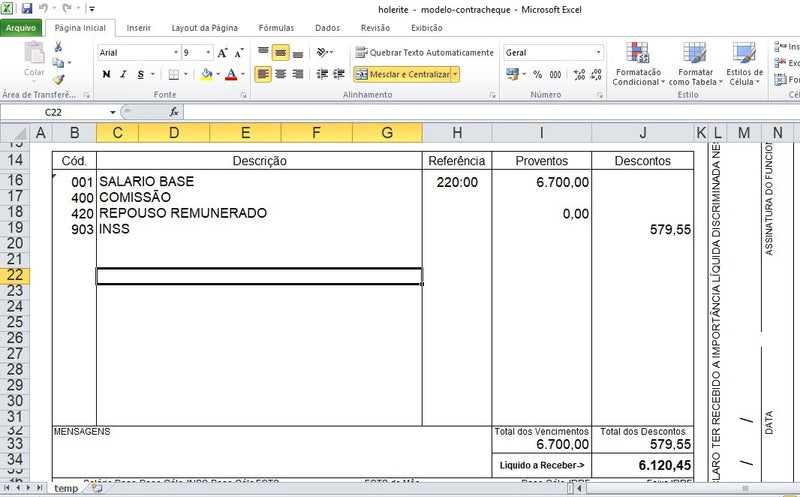800x497 pixels.
Task: Click the Cut scissors icon
Action: (59, 47)
